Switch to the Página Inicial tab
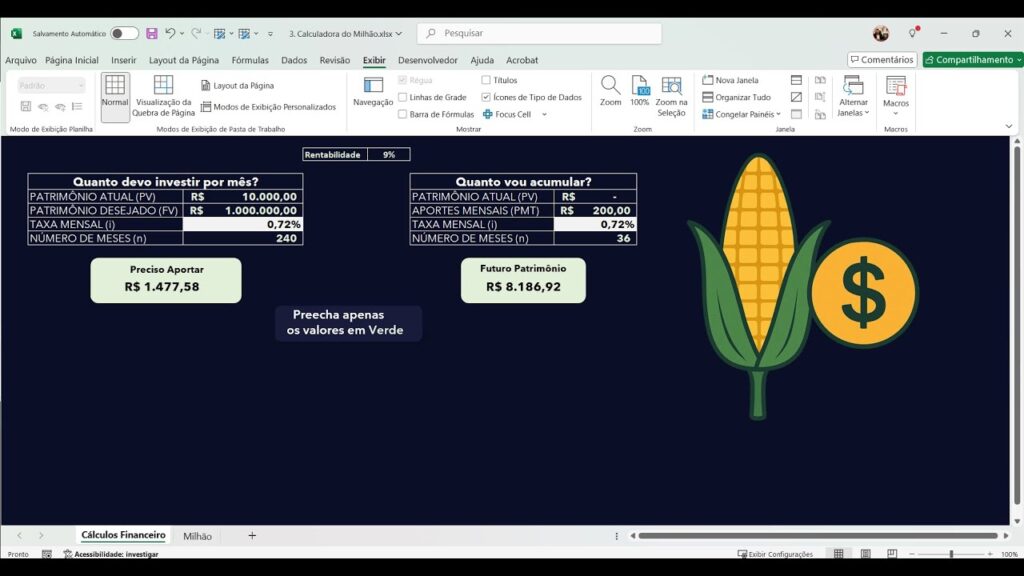 [x=72, y=60]
